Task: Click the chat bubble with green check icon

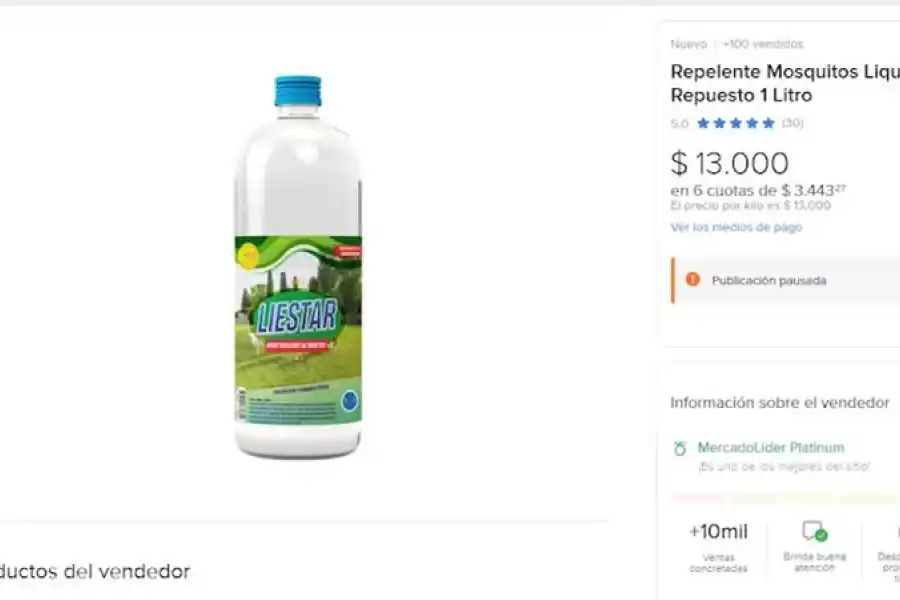Action: [814, 531]
